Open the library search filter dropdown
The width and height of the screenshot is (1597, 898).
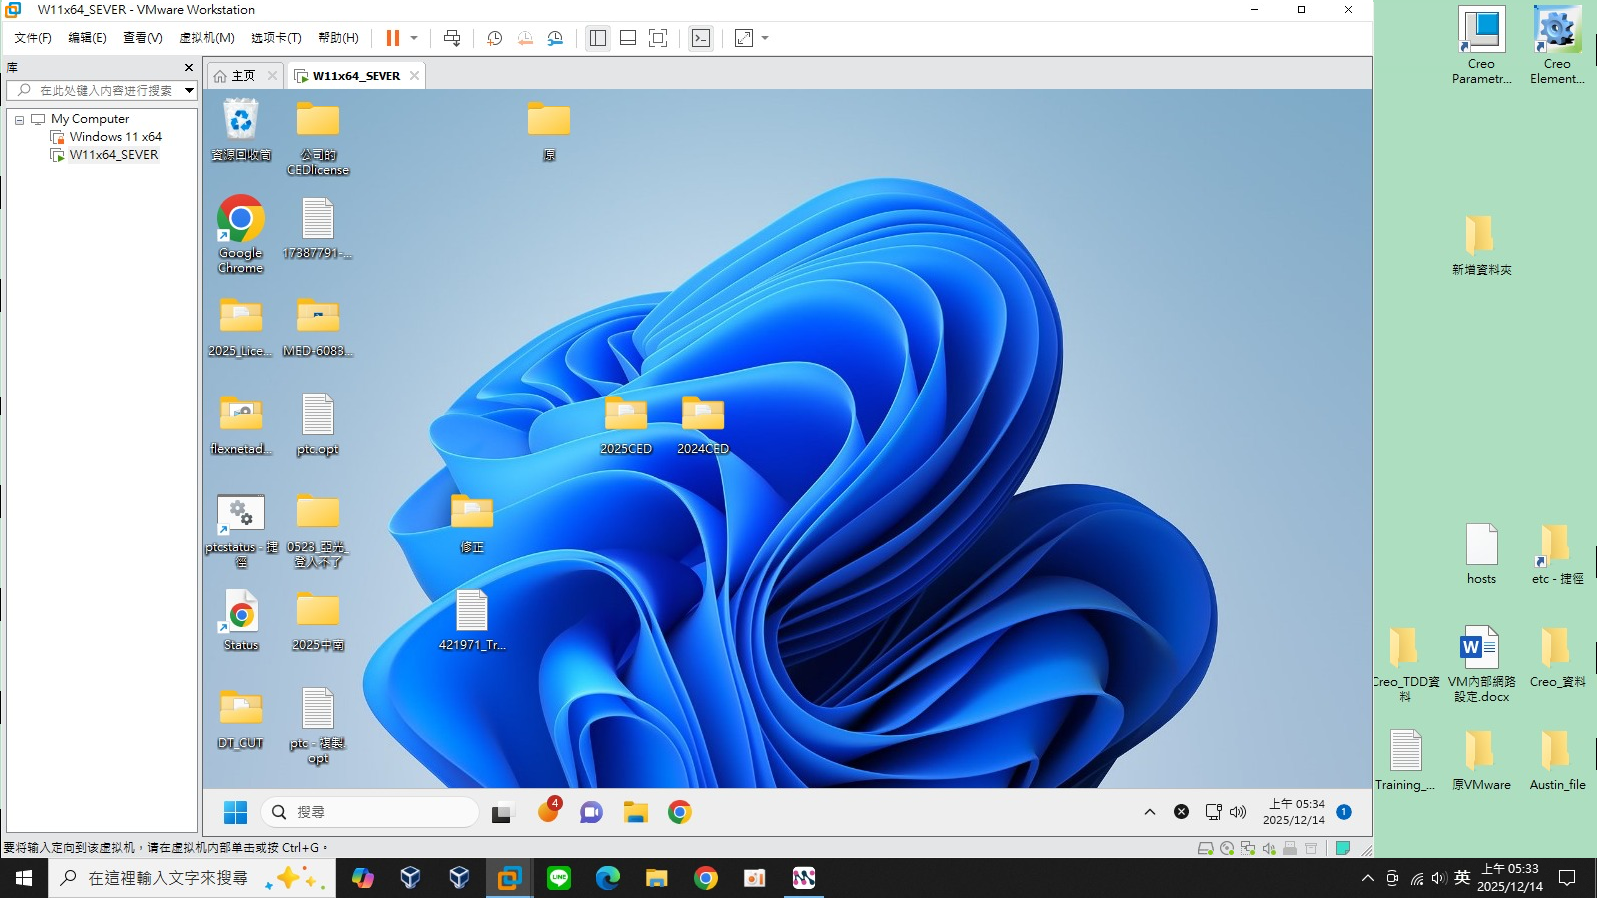click(189, 90)
